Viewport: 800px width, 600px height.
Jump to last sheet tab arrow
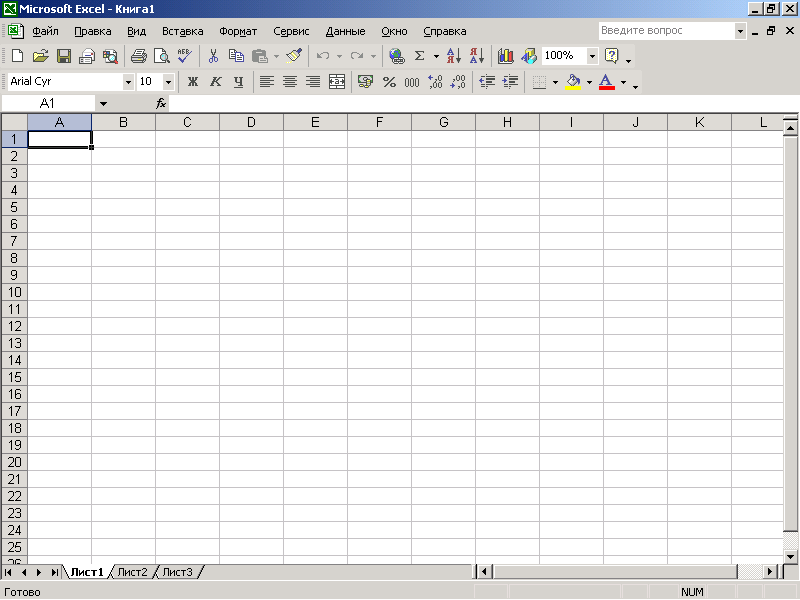[x=54, y=572]
